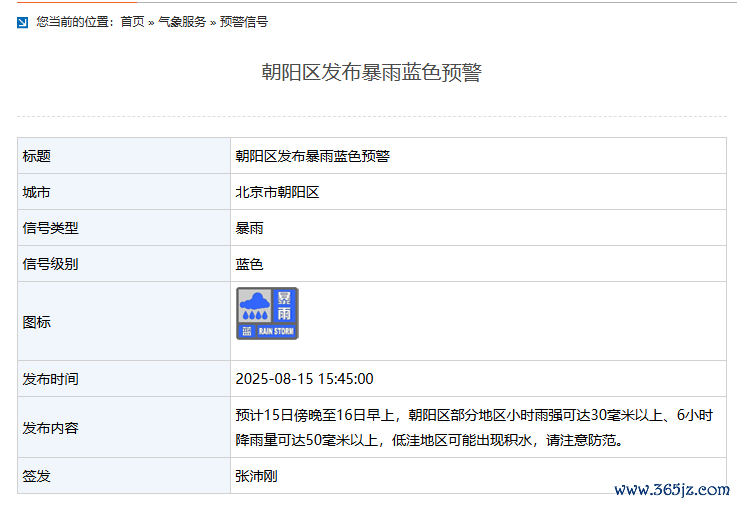Image resolution: width=737 pixels, height=505 pixels.
Task: Click the warning text starting 预计15日傍晚
Action: point(474,427)
